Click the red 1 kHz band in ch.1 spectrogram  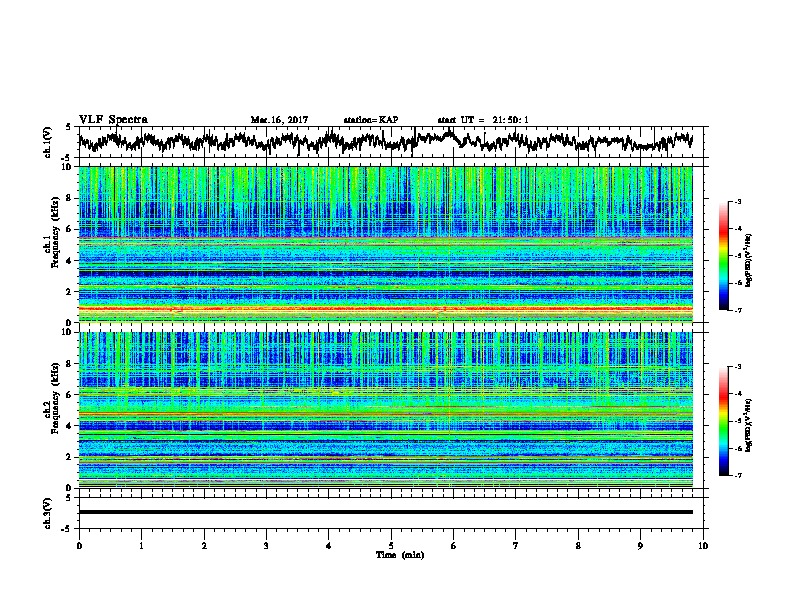[386, 308]
